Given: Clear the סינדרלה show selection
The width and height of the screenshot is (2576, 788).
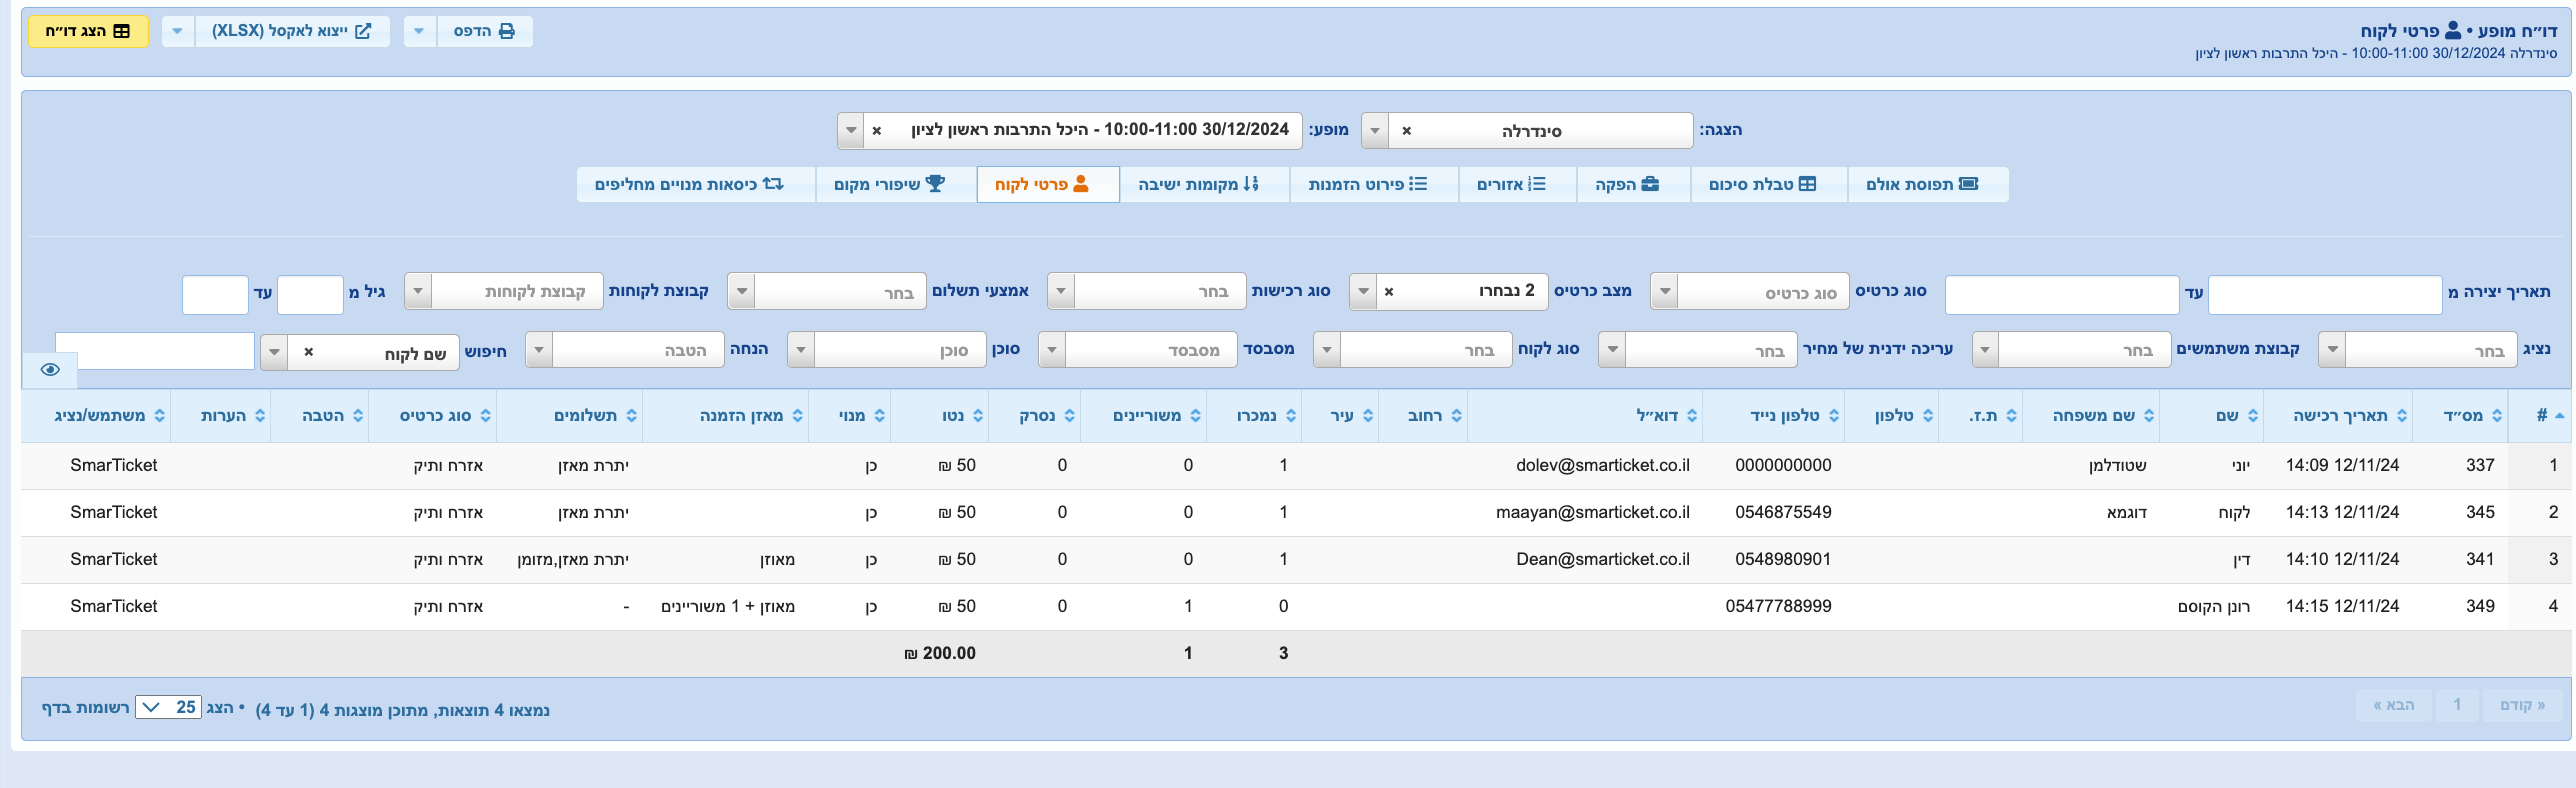Looking at the screenshot, I should point(1406,131).
